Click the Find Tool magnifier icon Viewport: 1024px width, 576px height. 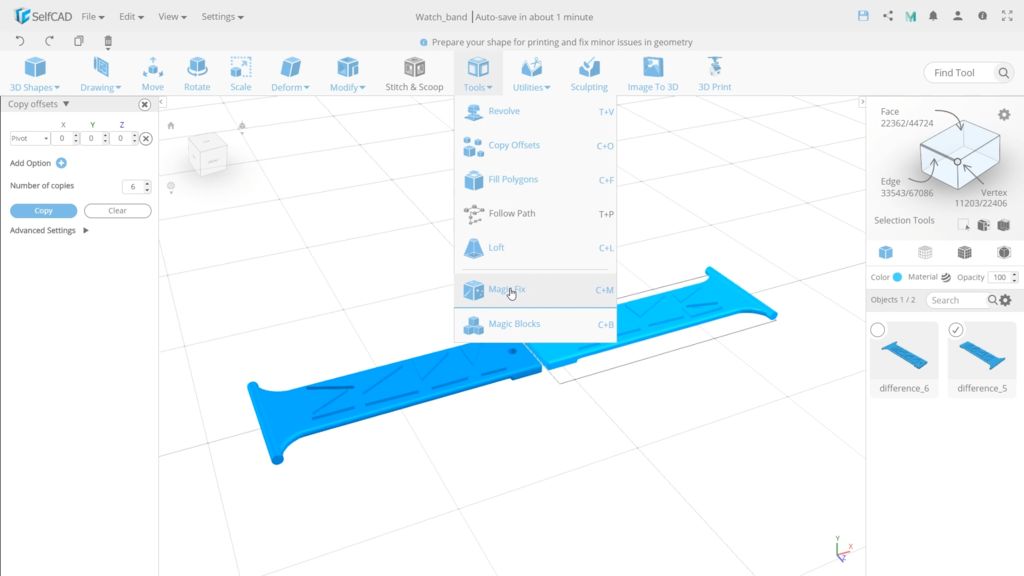1003,72
